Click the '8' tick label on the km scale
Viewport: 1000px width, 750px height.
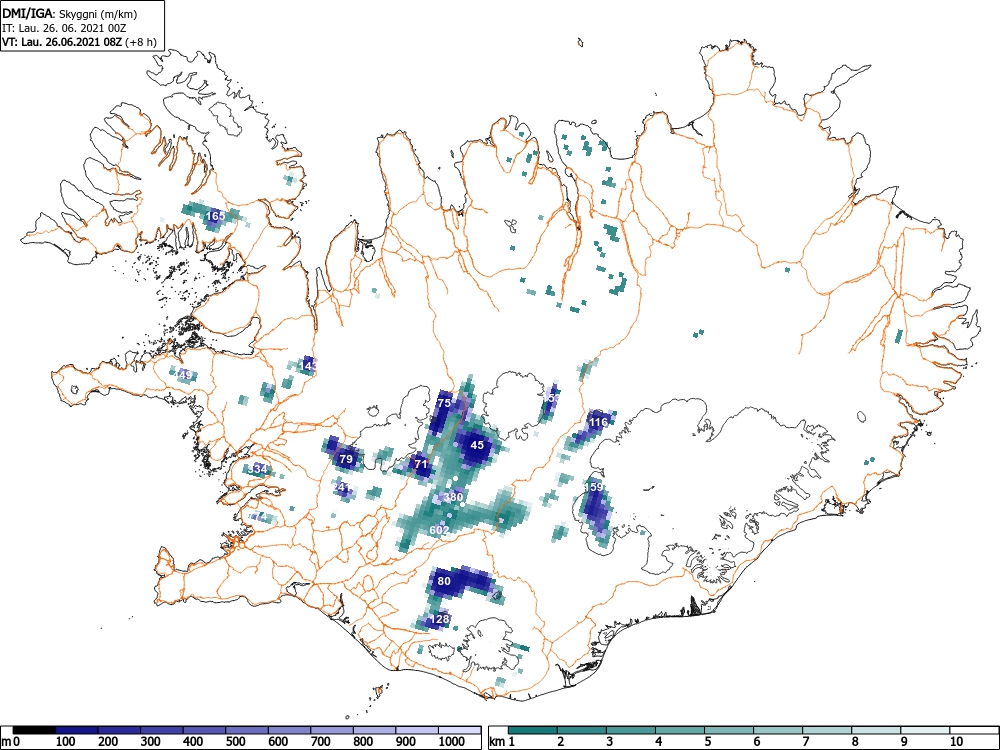854,741
